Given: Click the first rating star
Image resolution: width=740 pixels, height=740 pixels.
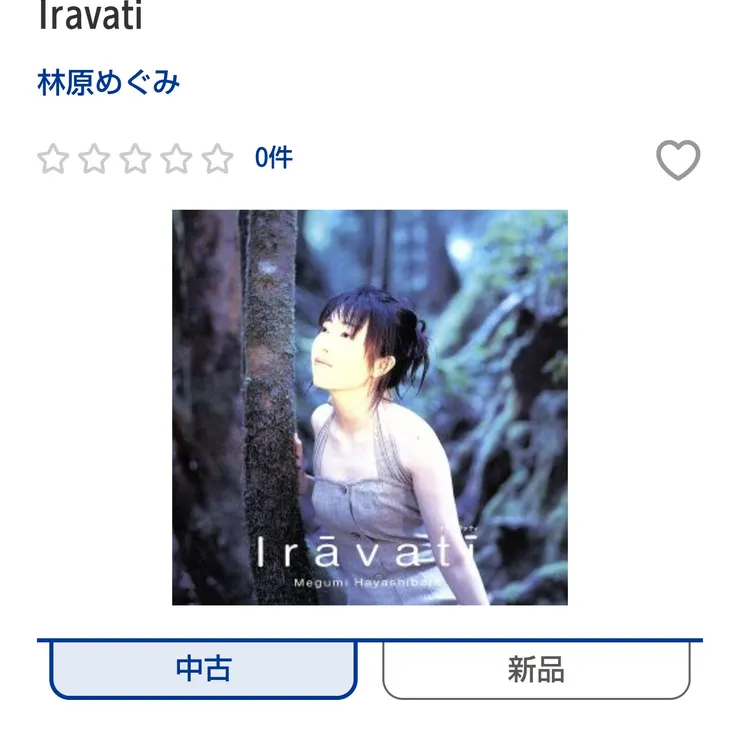Looking at the screenshot, I should (x=53, y=159).
